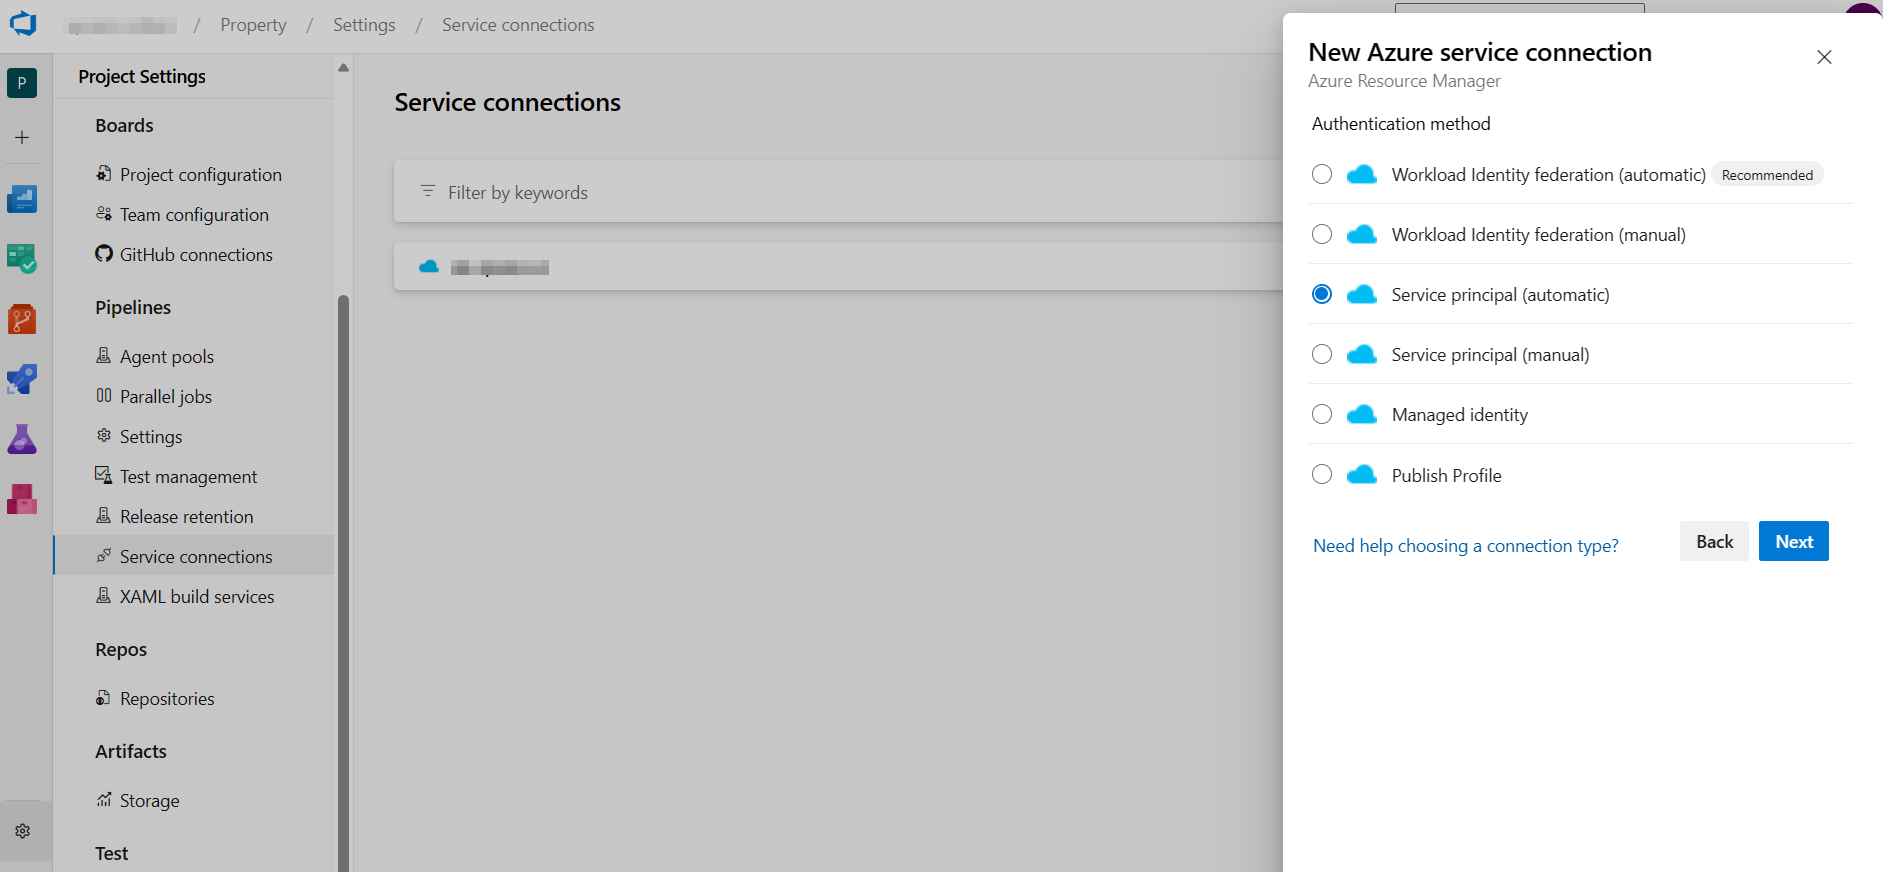This screenshot has width=1883, height=872.
Task: Open Need help choosing a connection type link
Action: [1465, 545]
